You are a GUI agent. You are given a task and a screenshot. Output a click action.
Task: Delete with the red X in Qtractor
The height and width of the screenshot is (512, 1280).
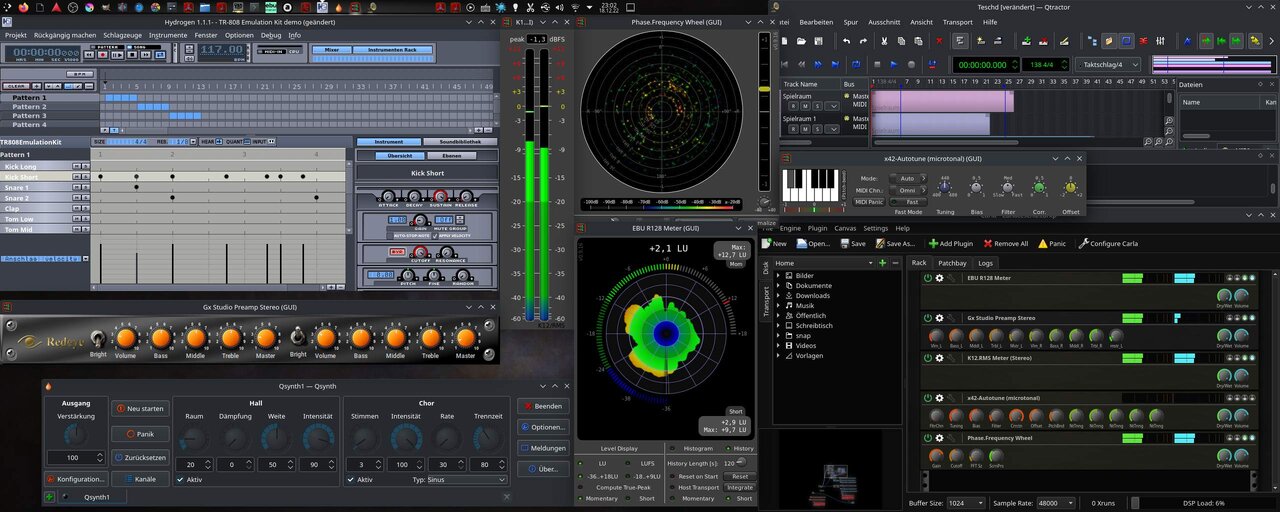(x=939, y=41)
